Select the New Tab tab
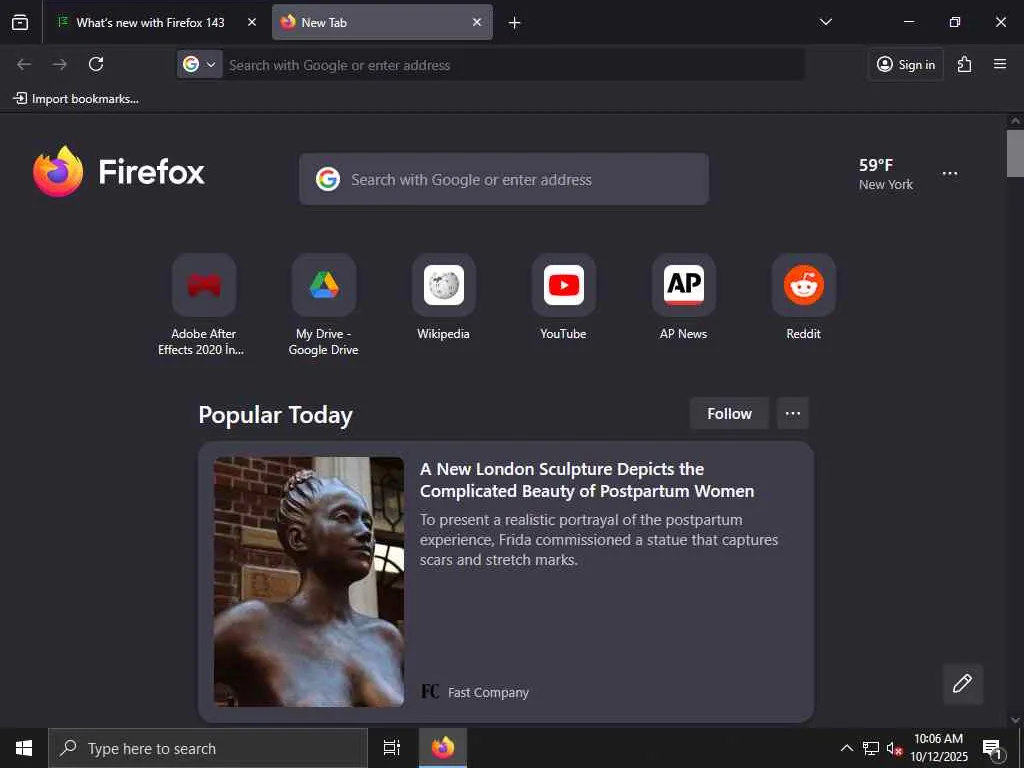Screen dimensions: 1024x768 pos(382,22)
